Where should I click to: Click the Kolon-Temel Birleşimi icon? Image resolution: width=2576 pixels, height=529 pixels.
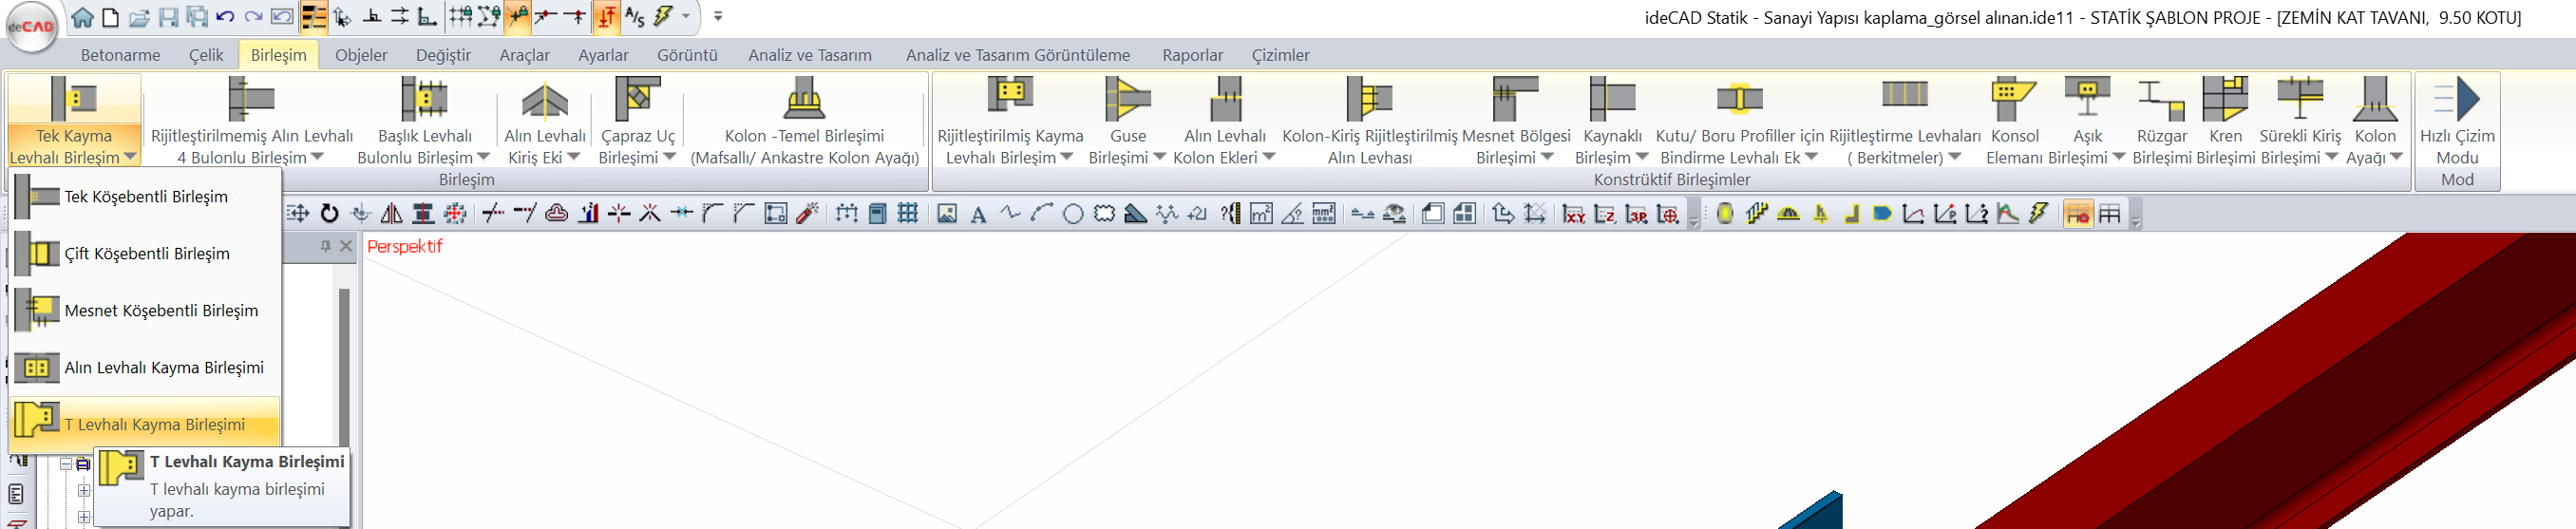pyautogui.click(x=804, y=99)
